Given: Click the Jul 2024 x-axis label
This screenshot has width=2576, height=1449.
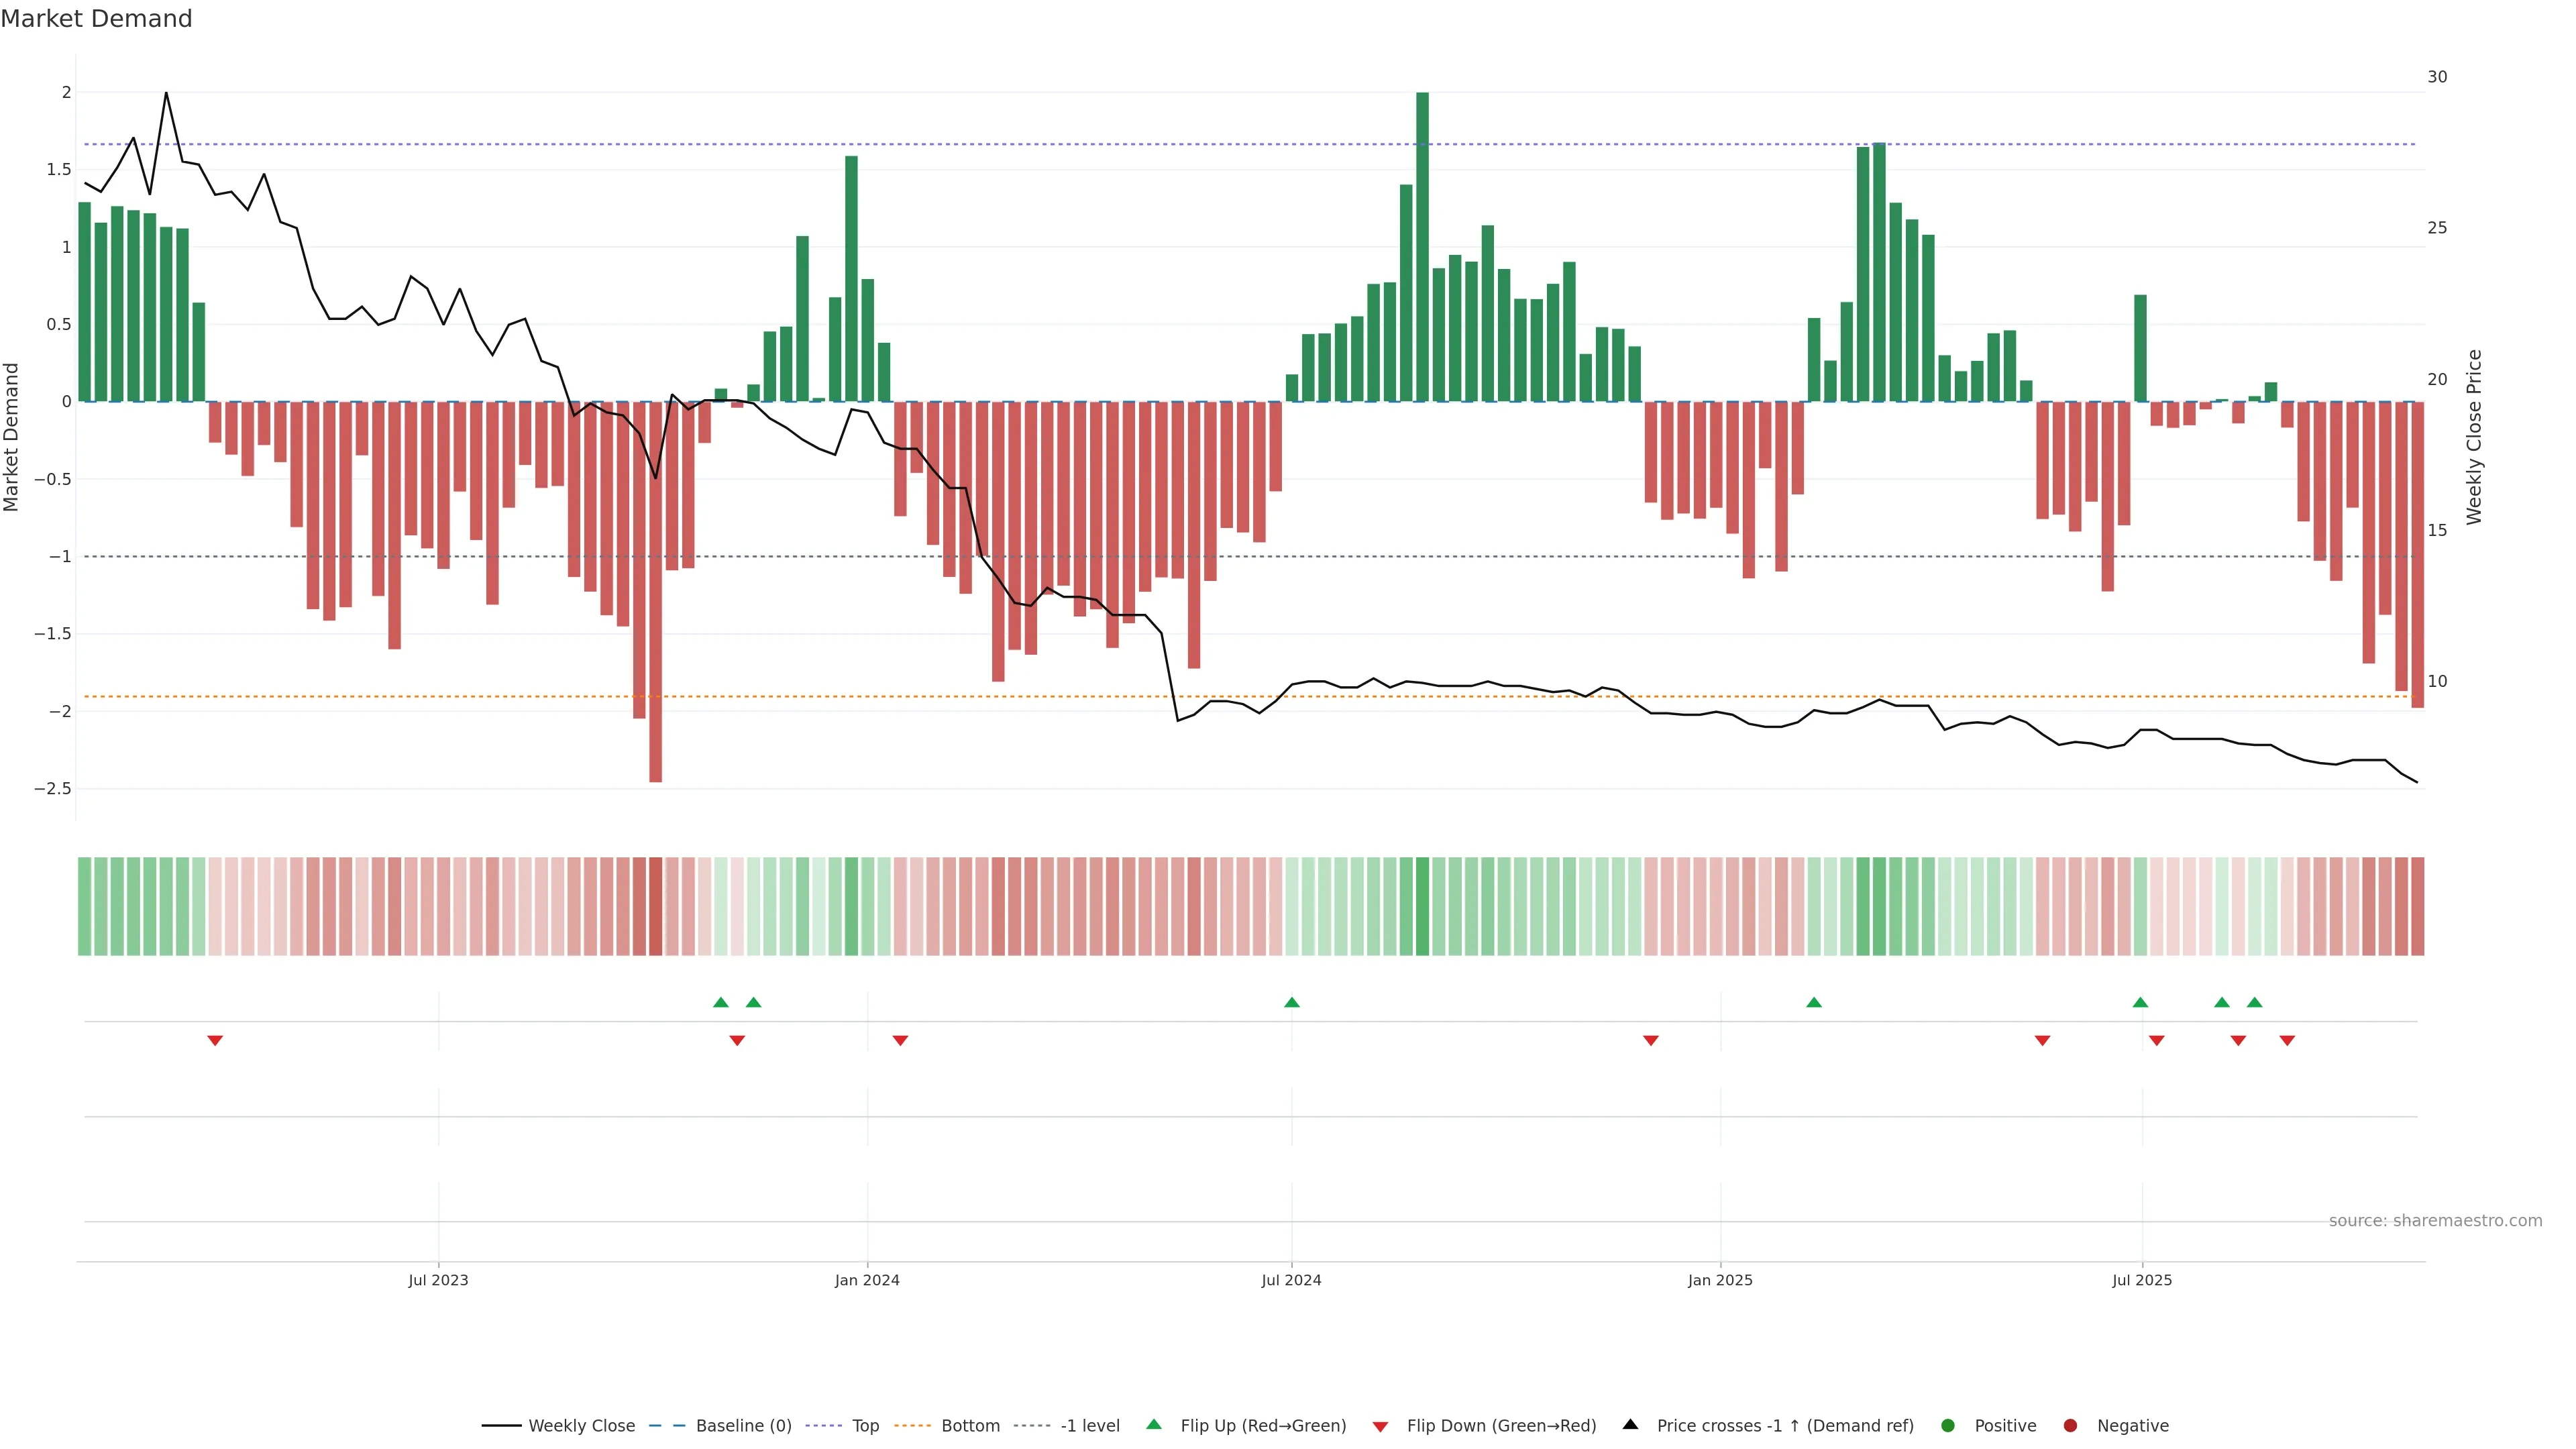Looking at the screenshot, I should [x=1291, y=1280].
